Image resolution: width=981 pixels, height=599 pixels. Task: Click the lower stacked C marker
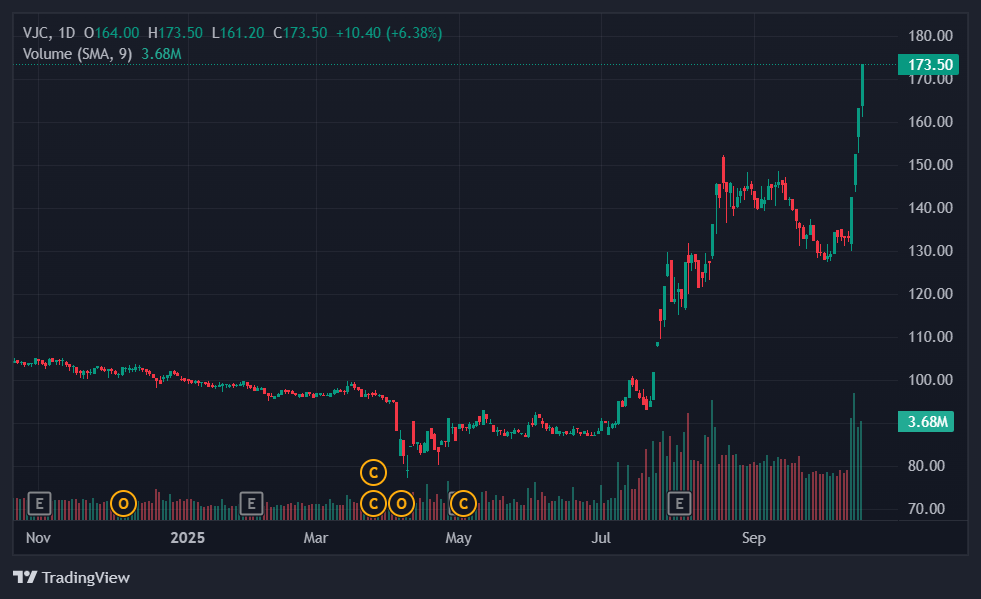pos(373,503)
